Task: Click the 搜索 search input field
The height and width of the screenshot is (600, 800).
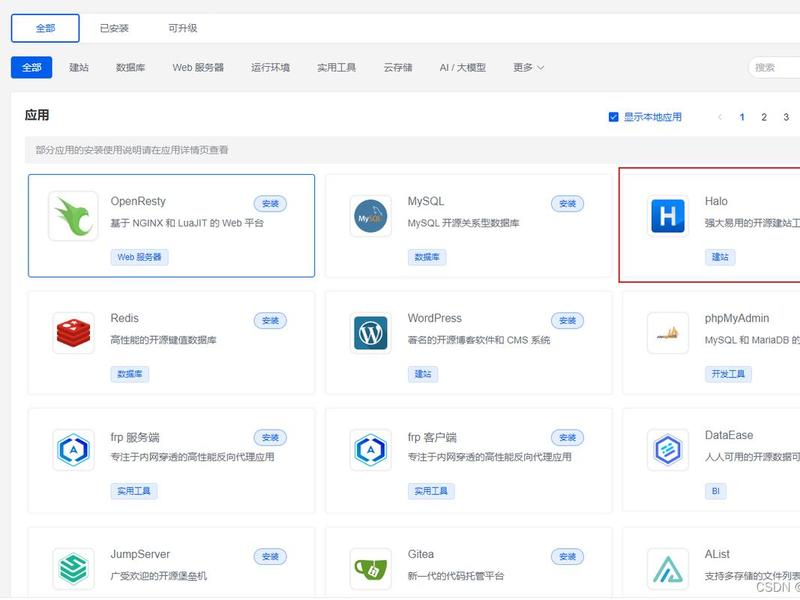Action: (x=774, y=67)
